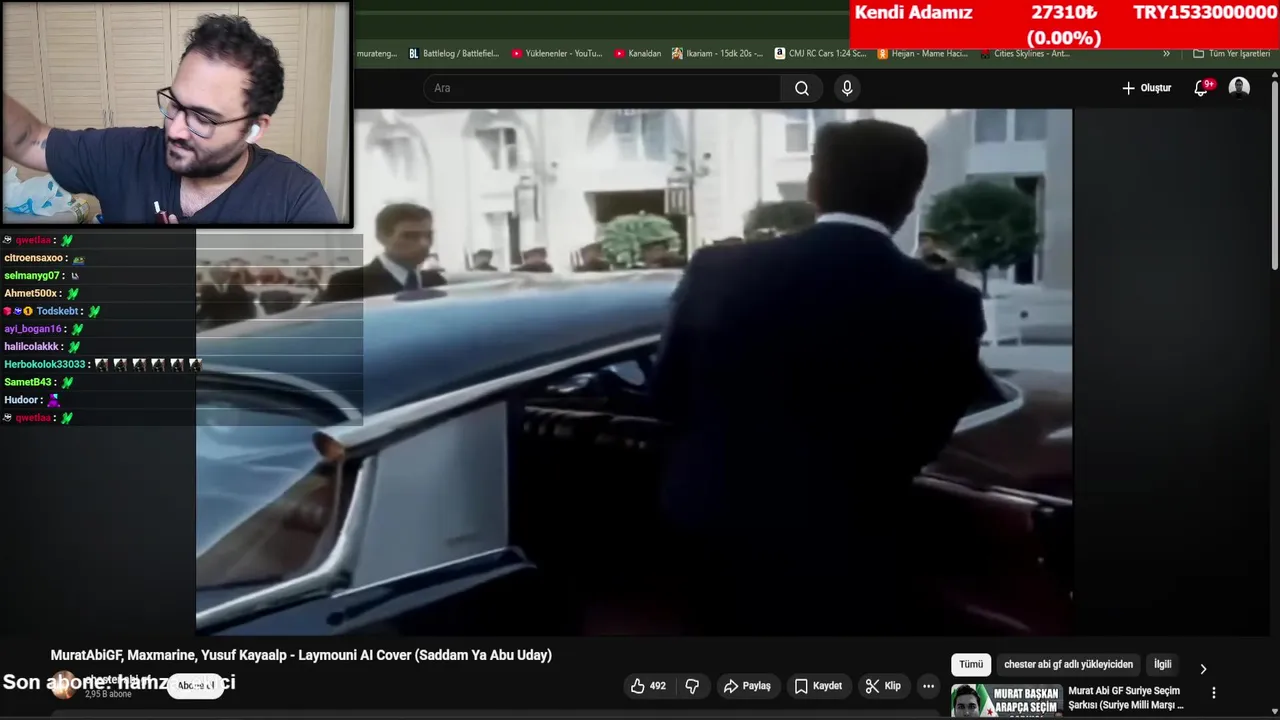Click chat username Todskebt
Image resolution: width=1280 pixels, height=720 pixels.
coord(57,311)
